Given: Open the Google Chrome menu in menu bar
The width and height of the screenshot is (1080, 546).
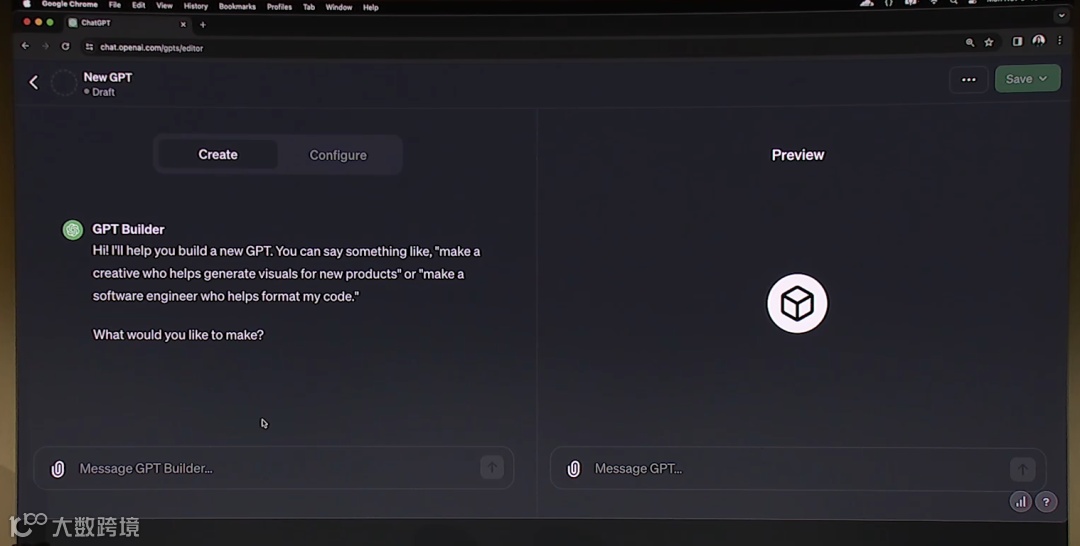Looking at the screenshot, I should (70, 4).
